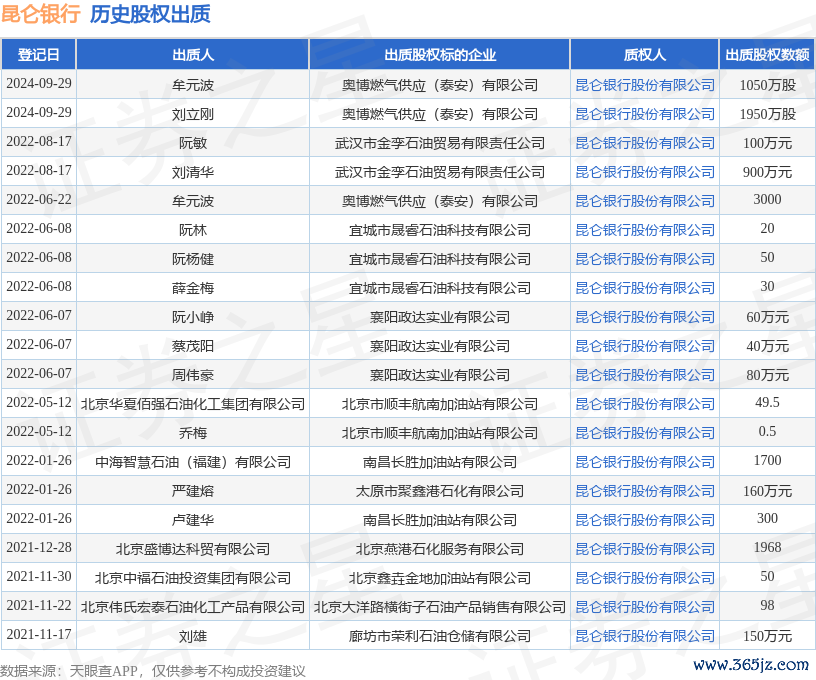This screenshot has width=816, height=680.
Task: Select pledgor name 阮林
Action: tap(193, 230)
